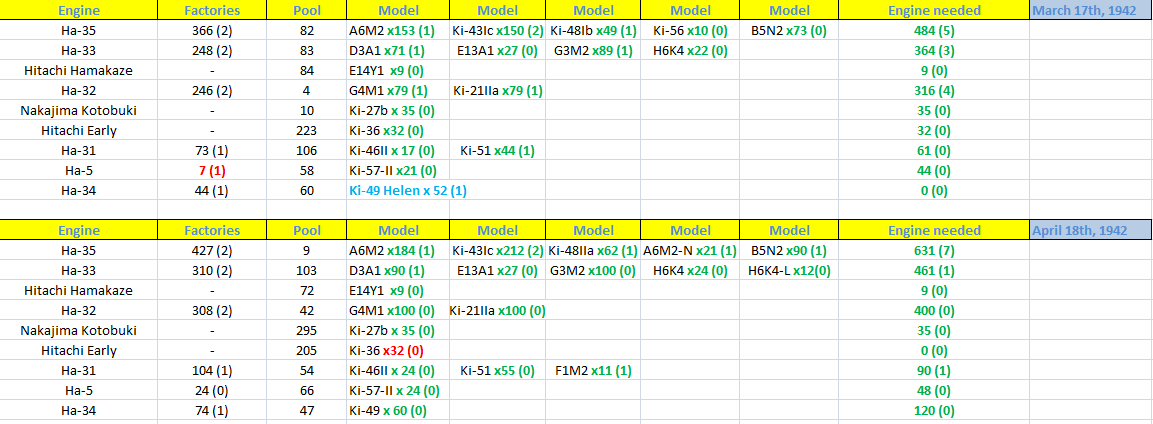Select the 'March 17th, 1942' date cell
Image resolution: width=1153 pixels, height=424 pixels.
coord(1090,11)
